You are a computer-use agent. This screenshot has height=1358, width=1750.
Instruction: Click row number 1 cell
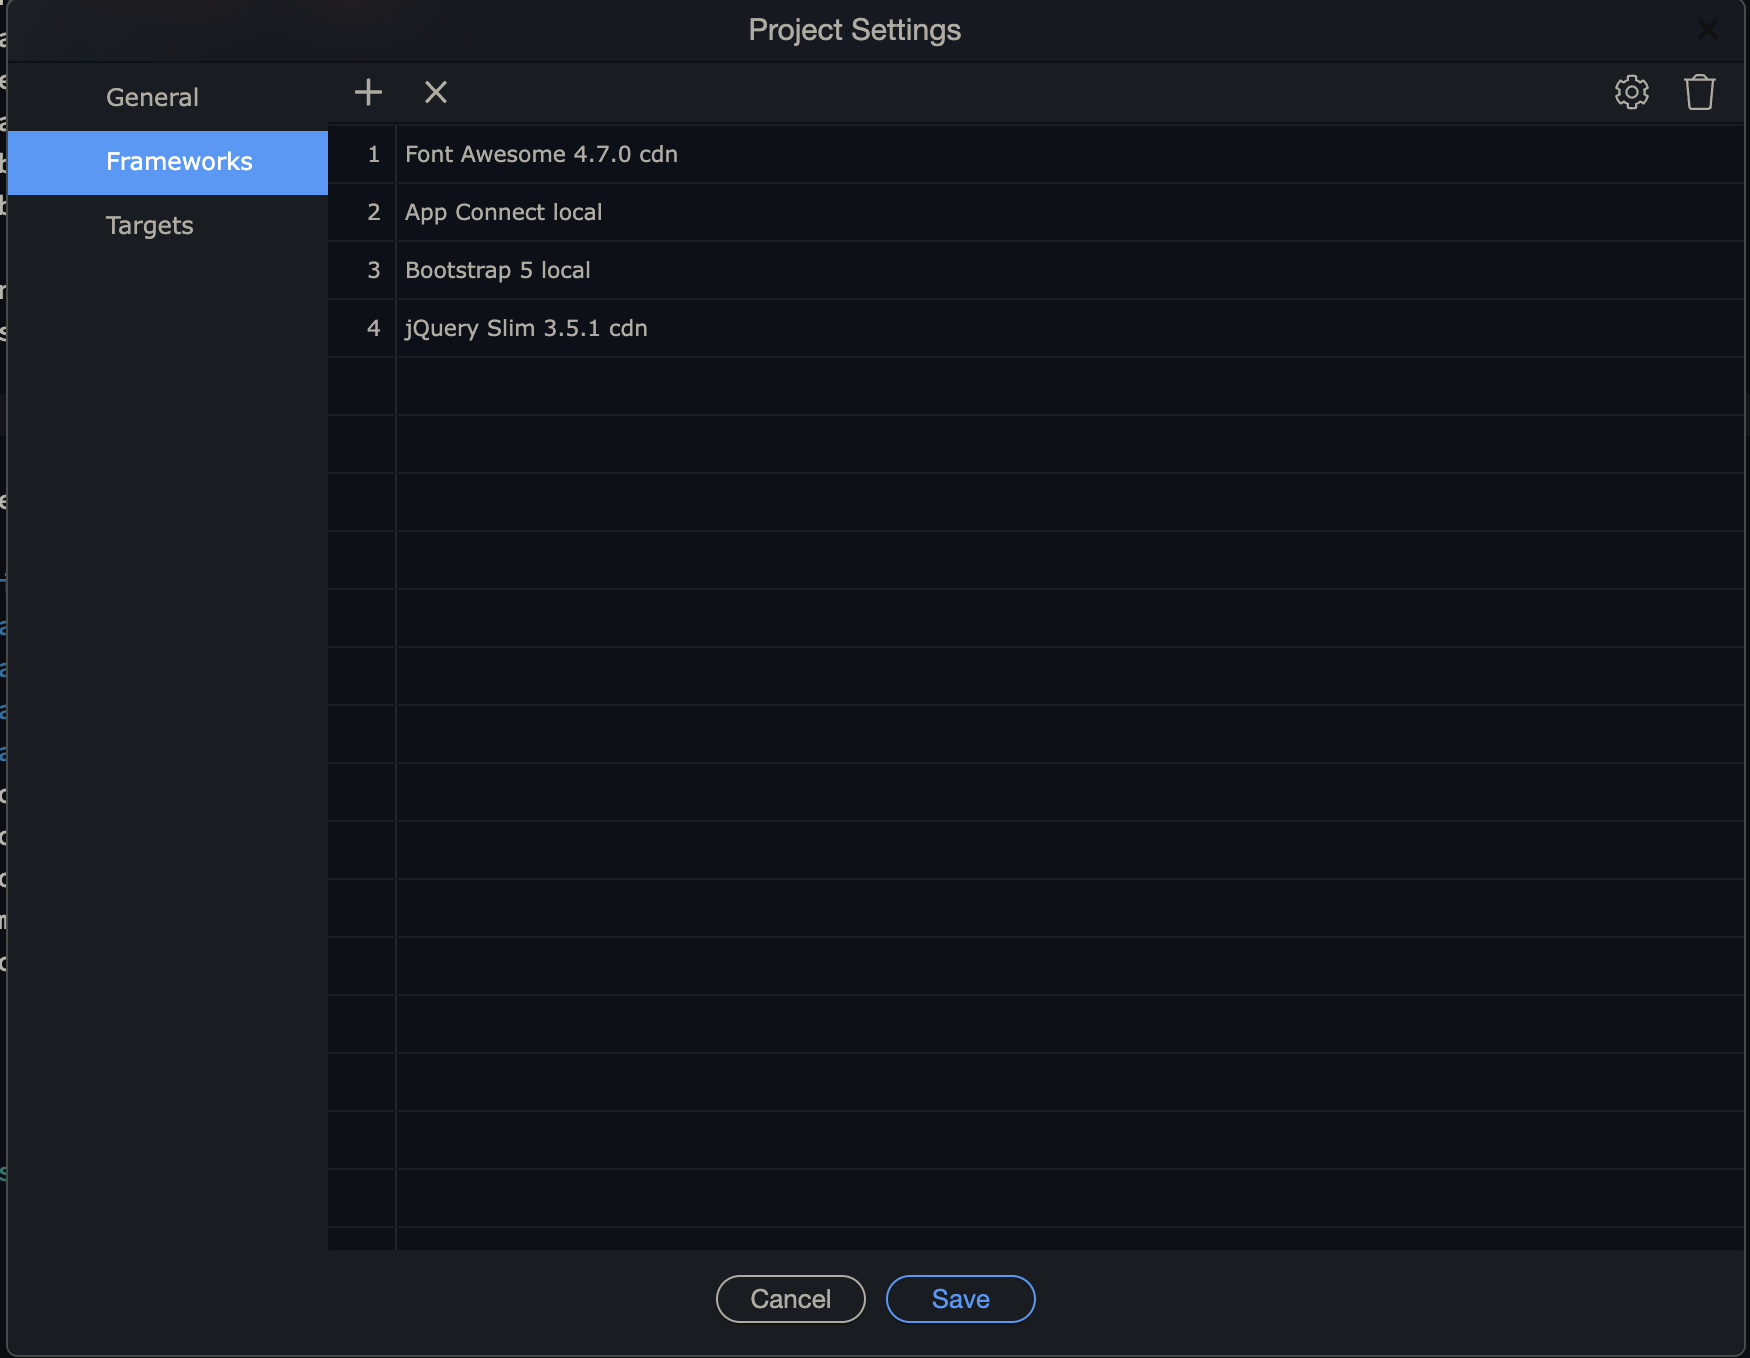[x=362, y=154]
